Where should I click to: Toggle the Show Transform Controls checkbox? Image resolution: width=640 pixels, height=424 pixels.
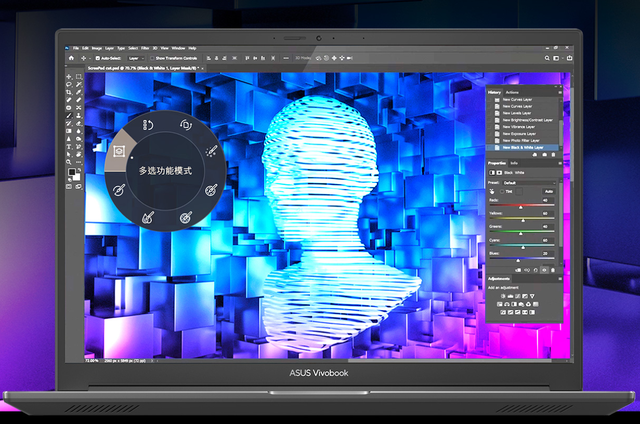151,59
